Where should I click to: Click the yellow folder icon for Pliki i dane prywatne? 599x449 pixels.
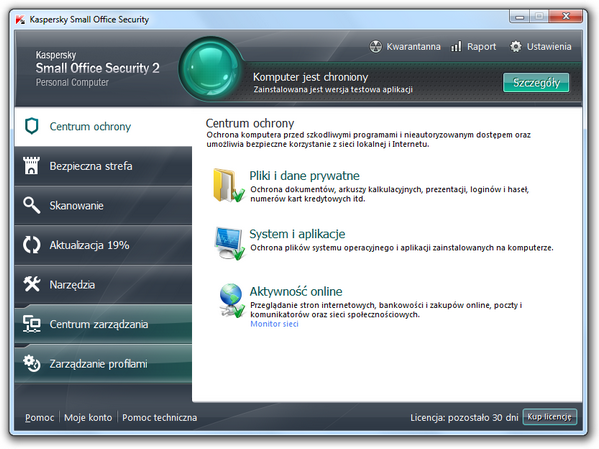tap(228, 185)
